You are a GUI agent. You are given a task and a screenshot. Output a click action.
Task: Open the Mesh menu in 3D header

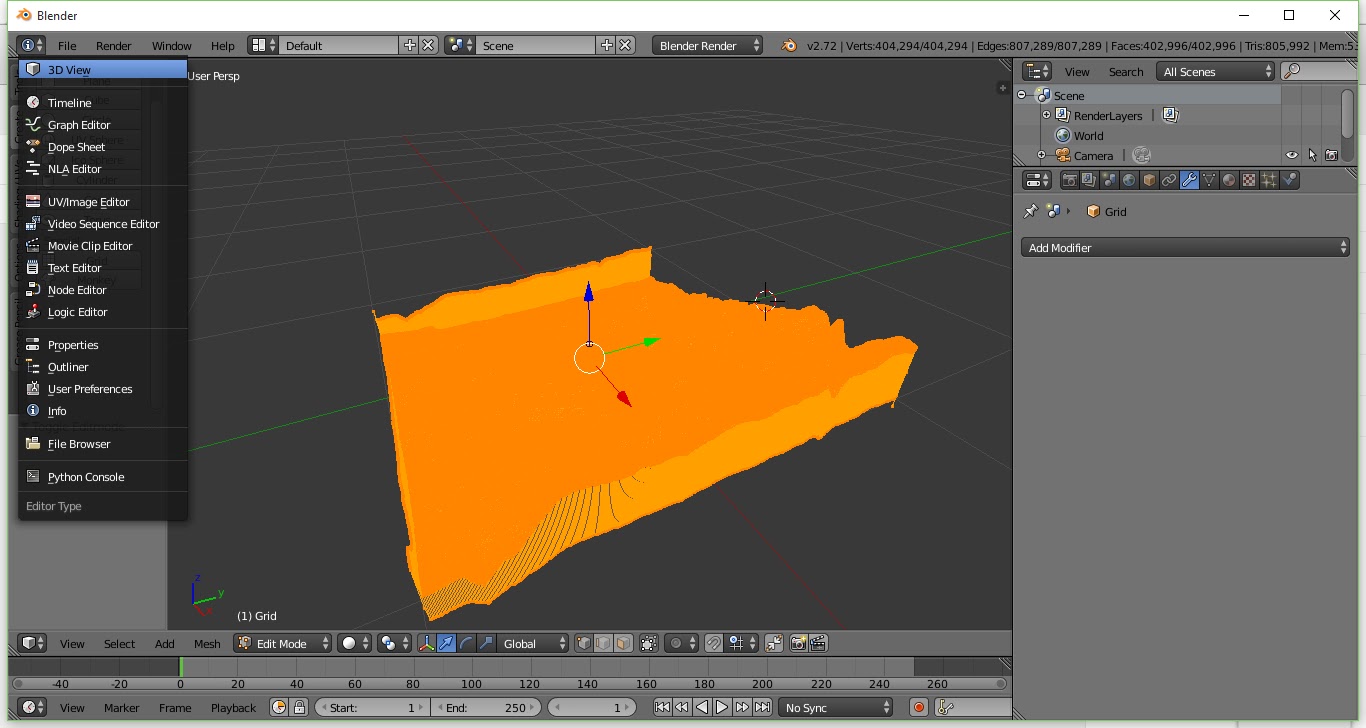click(207, 643)
